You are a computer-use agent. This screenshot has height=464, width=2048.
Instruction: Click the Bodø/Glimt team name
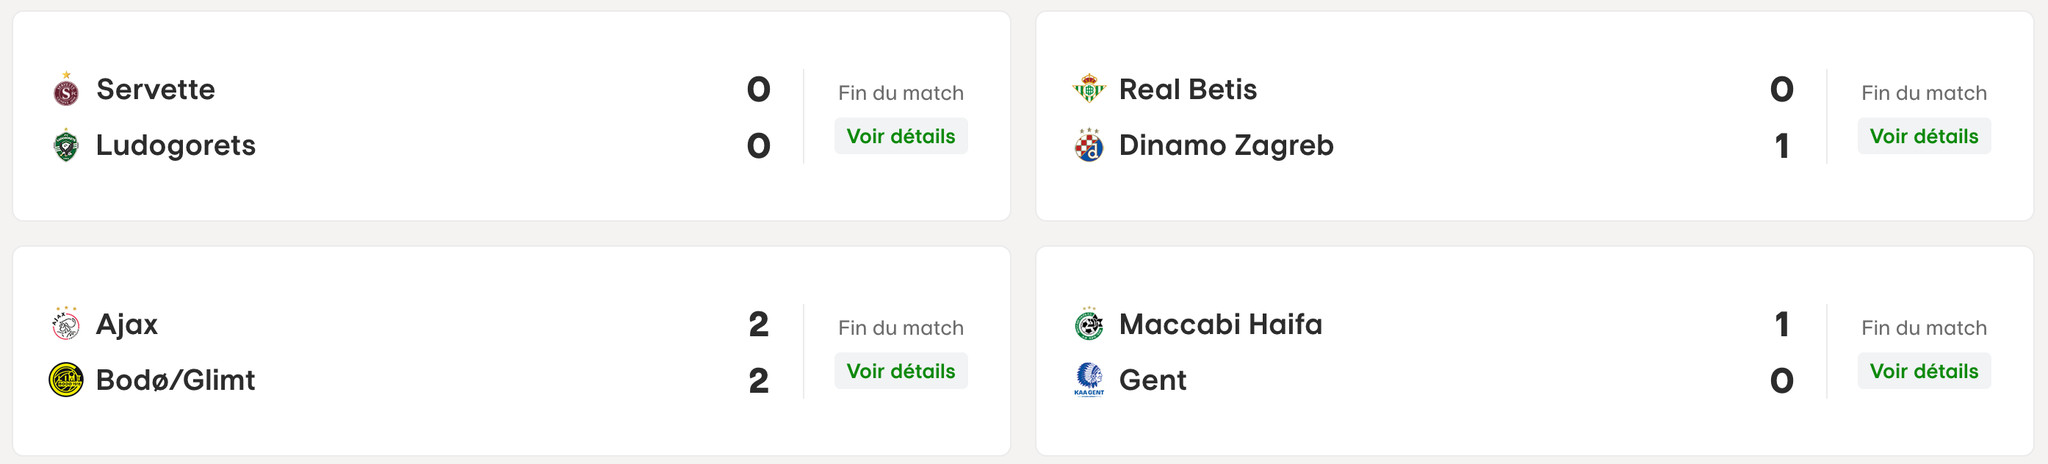tap(175, 380)
